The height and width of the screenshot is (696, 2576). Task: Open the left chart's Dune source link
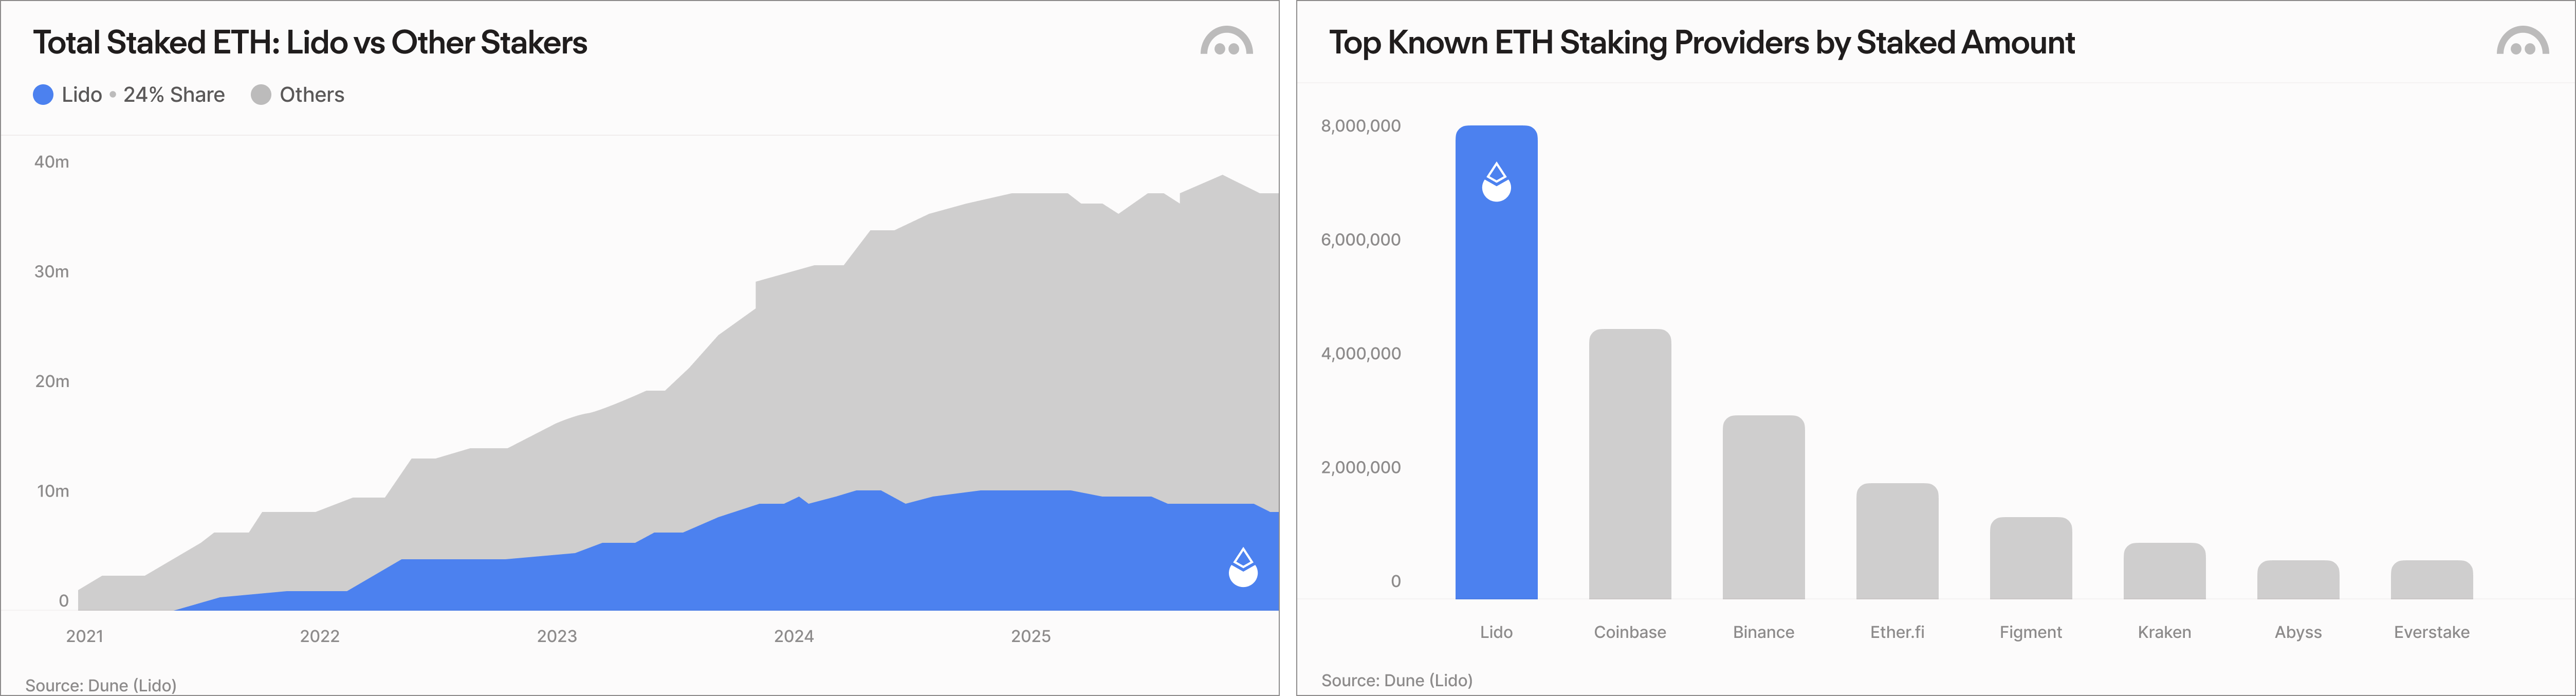tap(101, 685)
